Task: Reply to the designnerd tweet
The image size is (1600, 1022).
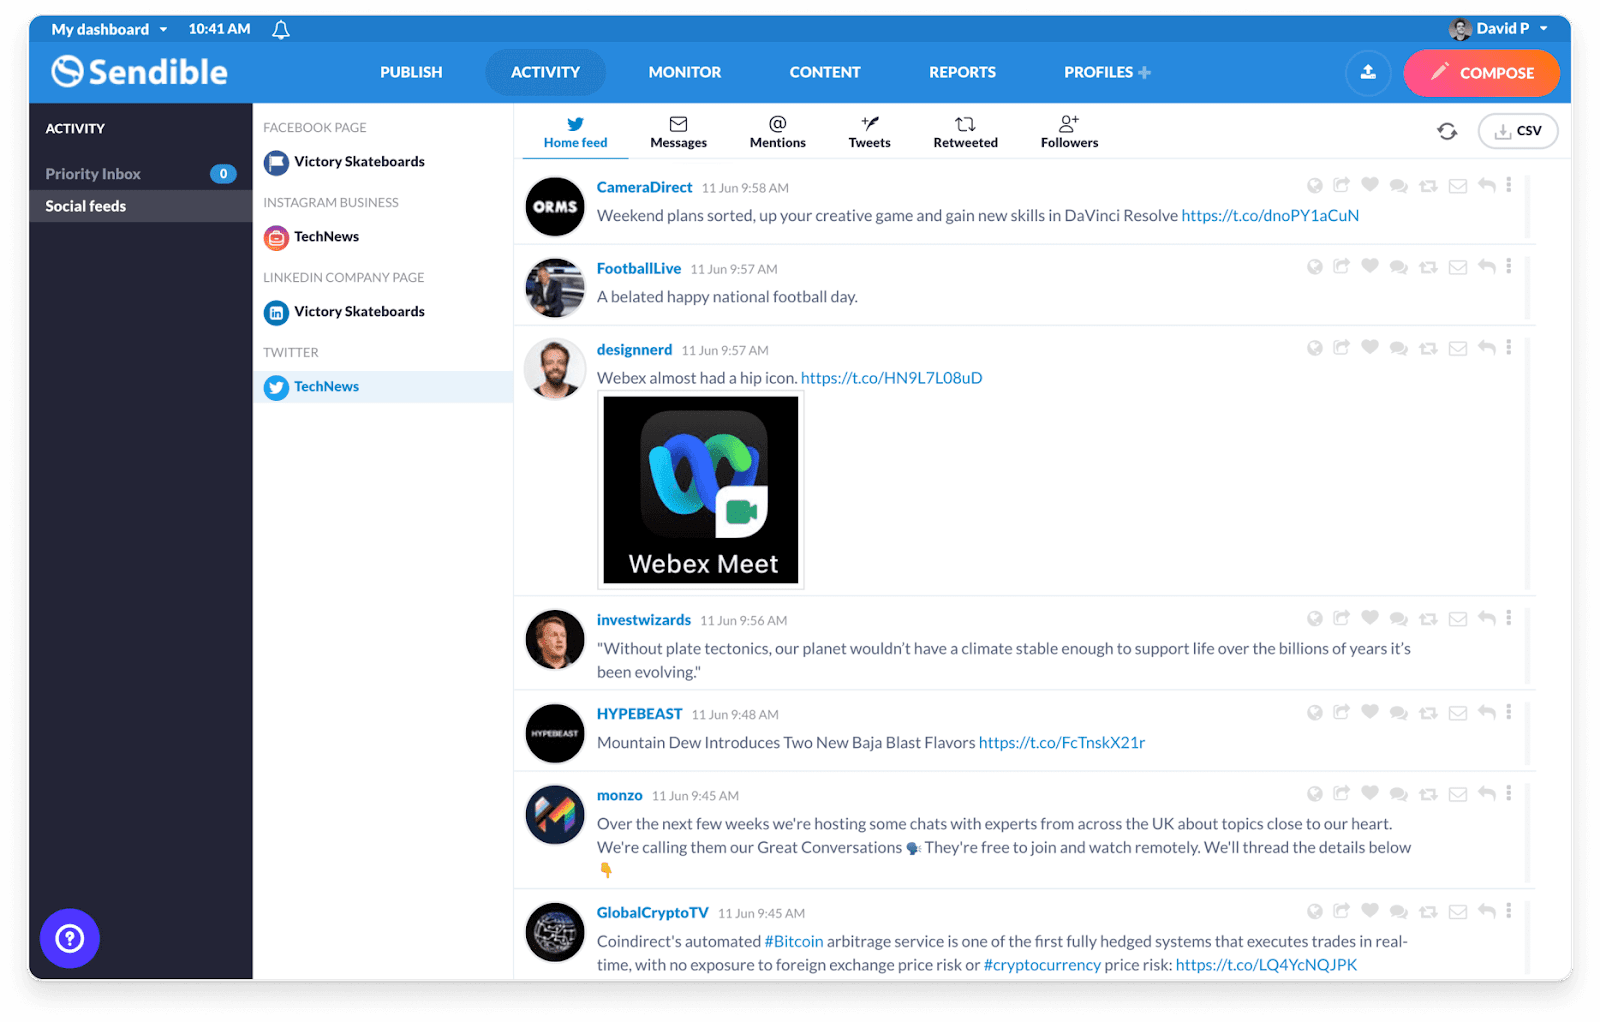Action: (x=1487, y=348)
